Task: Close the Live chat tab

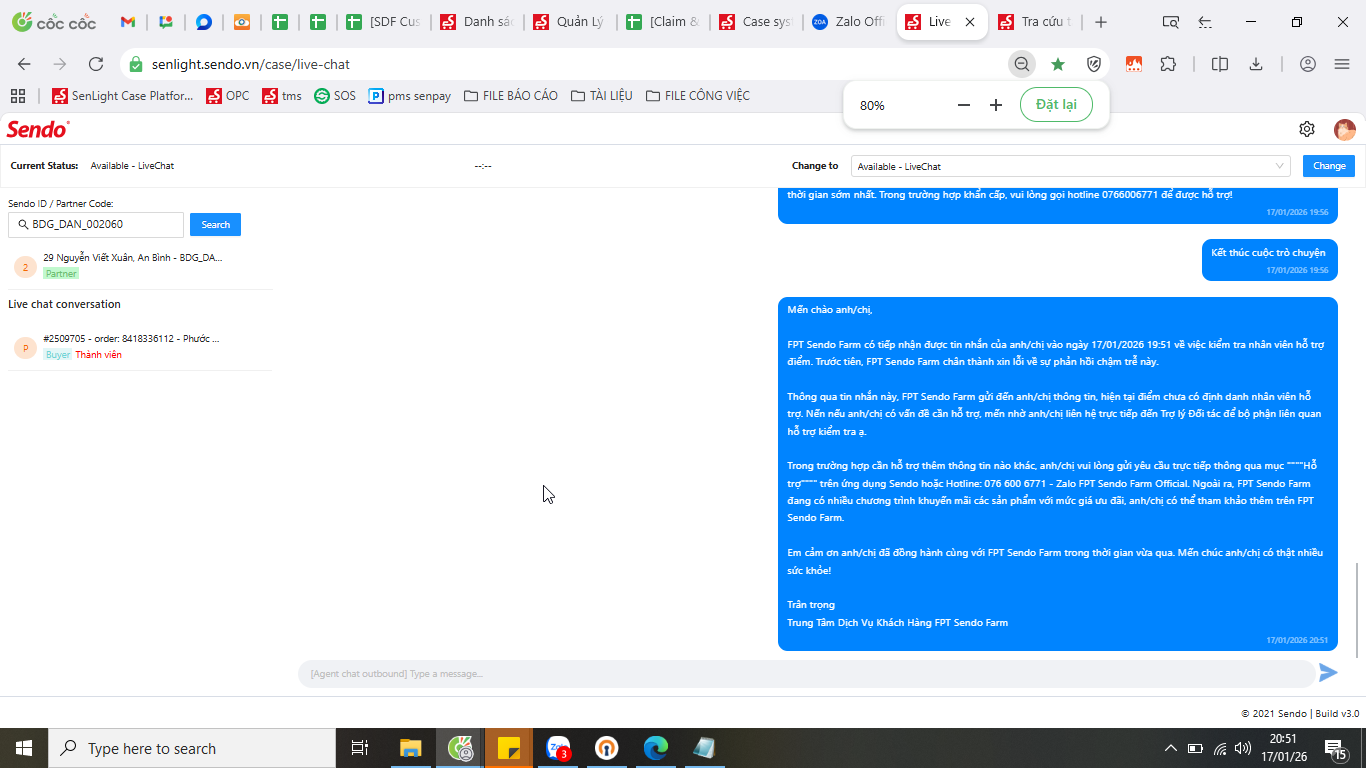Action: click(969, 22)
